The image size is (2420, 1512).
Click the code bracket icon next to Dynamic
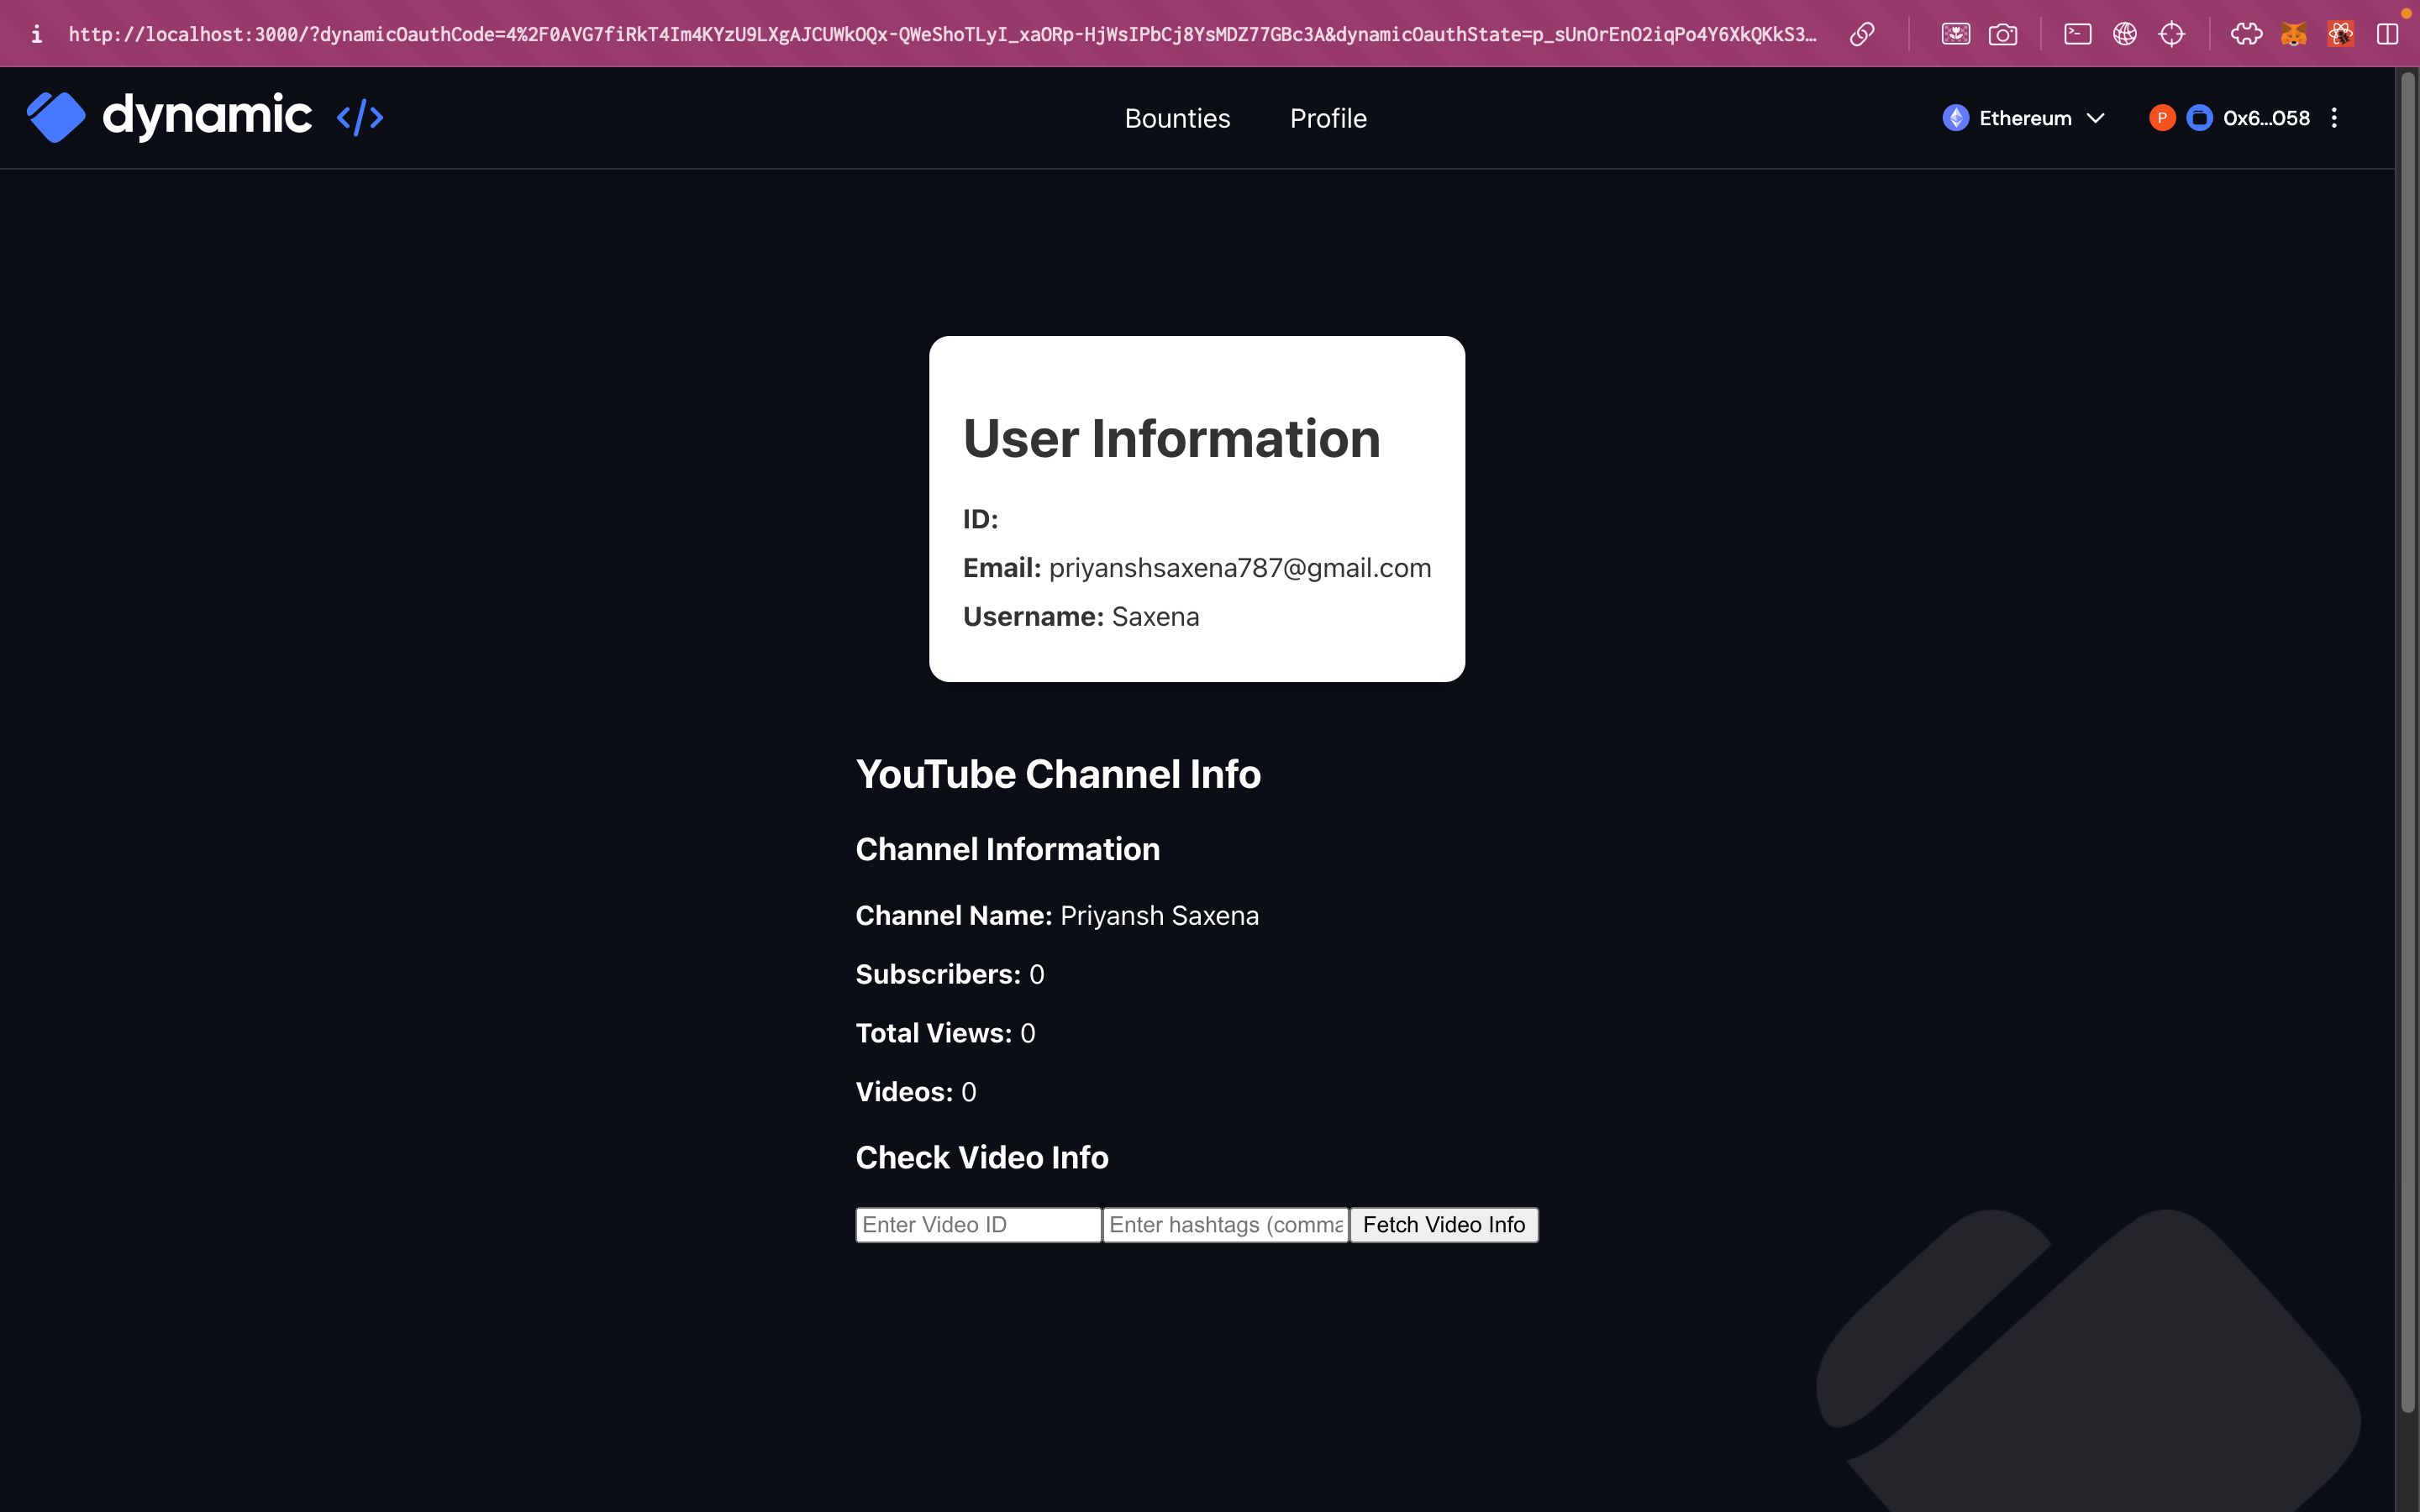point(359,117)
